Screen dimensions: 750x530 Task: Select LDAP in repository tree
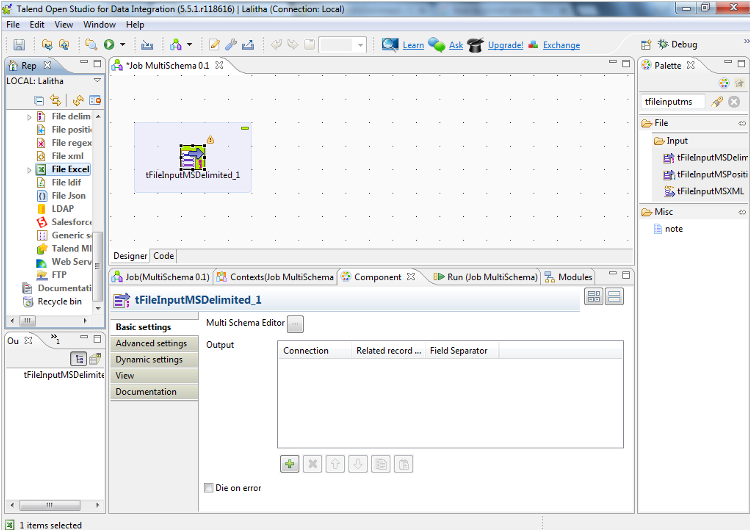tap(63, 209)
